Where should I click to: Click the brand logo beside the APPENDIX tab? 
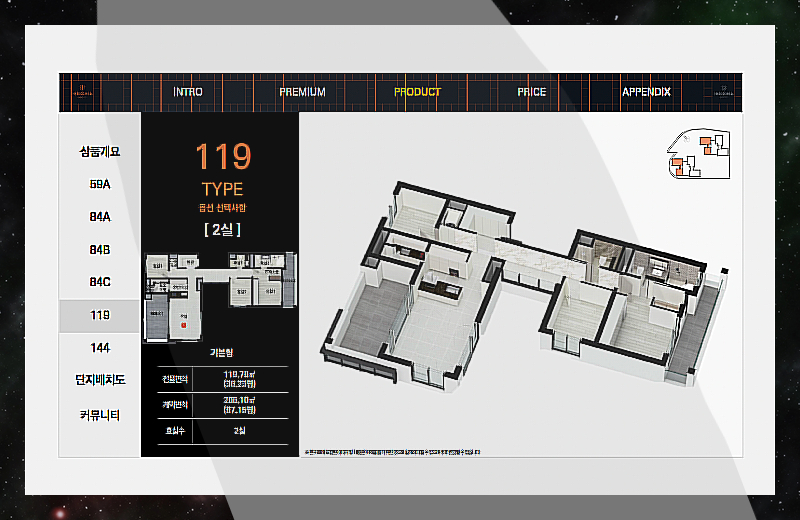(x=723, y=91)
